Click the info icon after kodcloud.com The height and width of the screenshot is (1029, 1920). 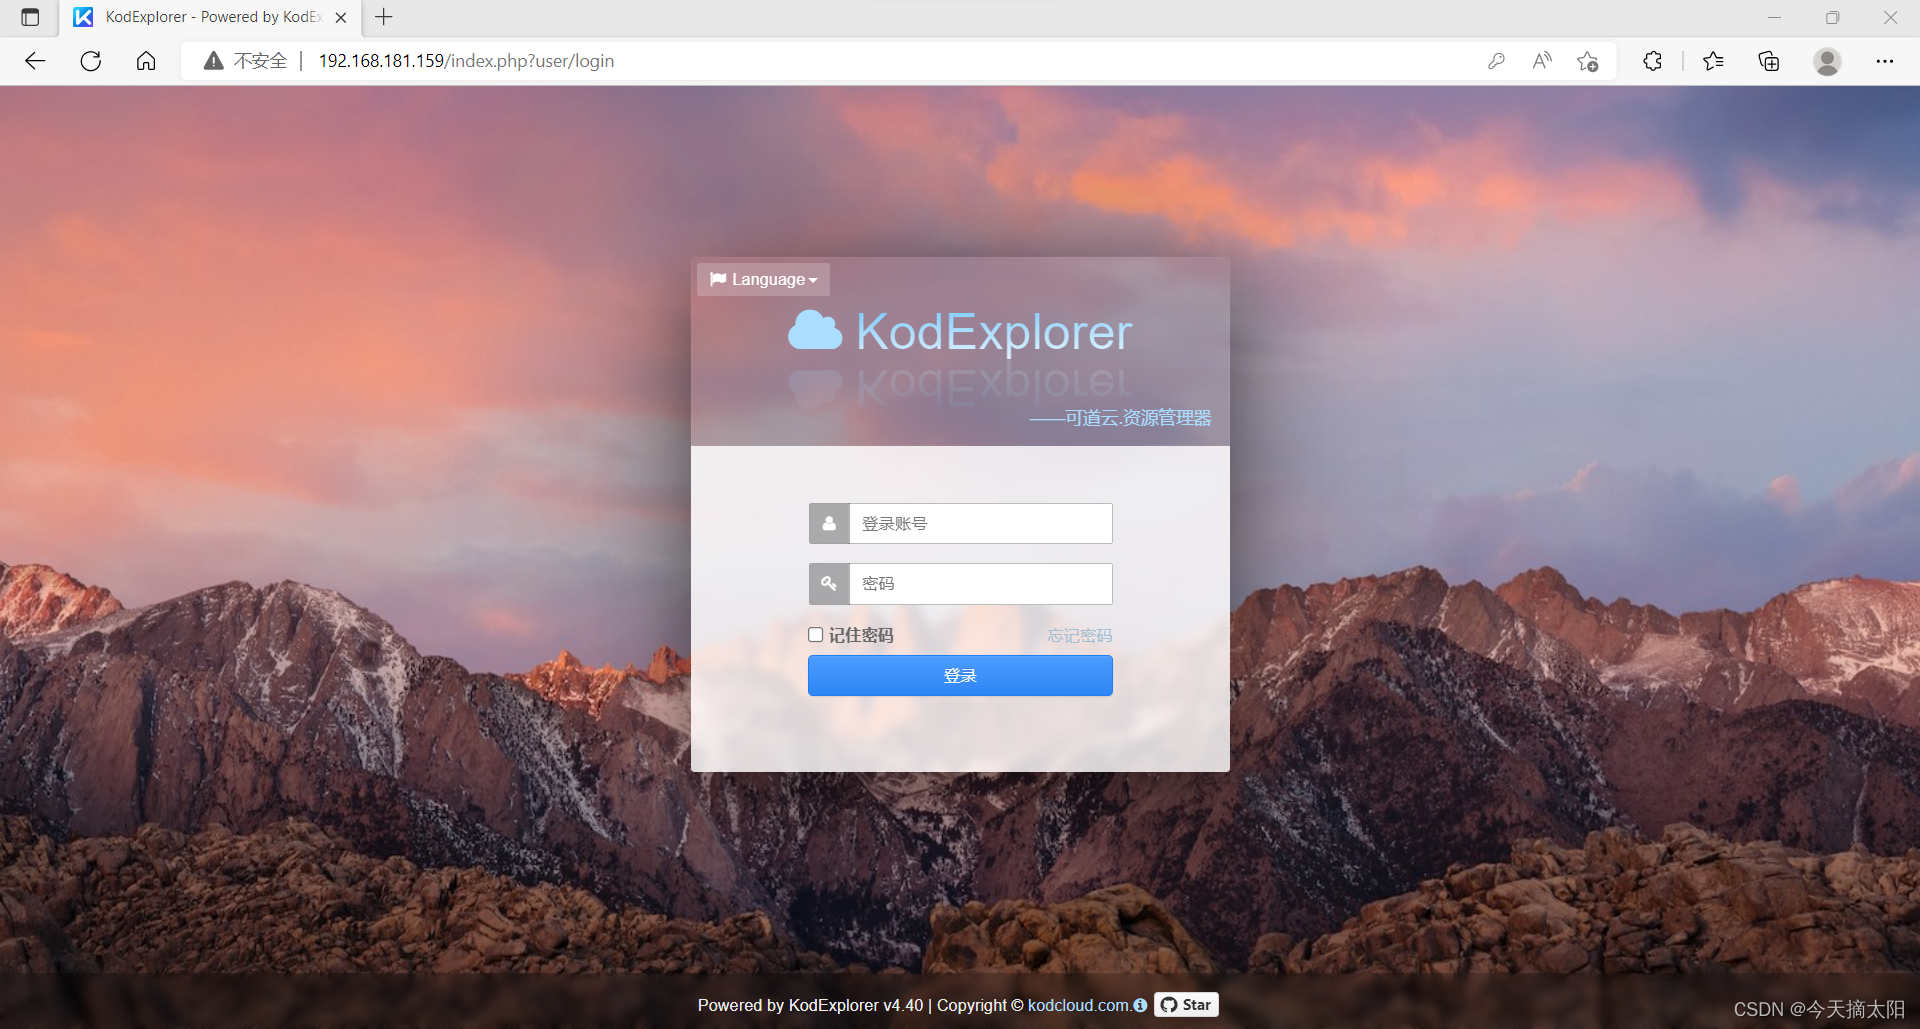(x=1140, y=1005)
